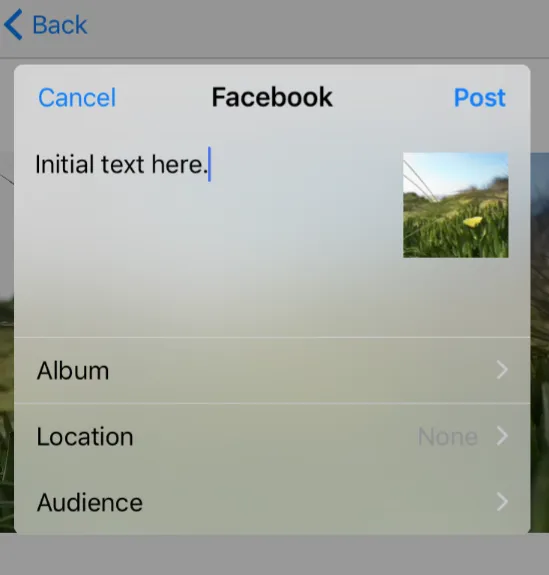Click the empty navigation bar beside Back

coord(315,29)
